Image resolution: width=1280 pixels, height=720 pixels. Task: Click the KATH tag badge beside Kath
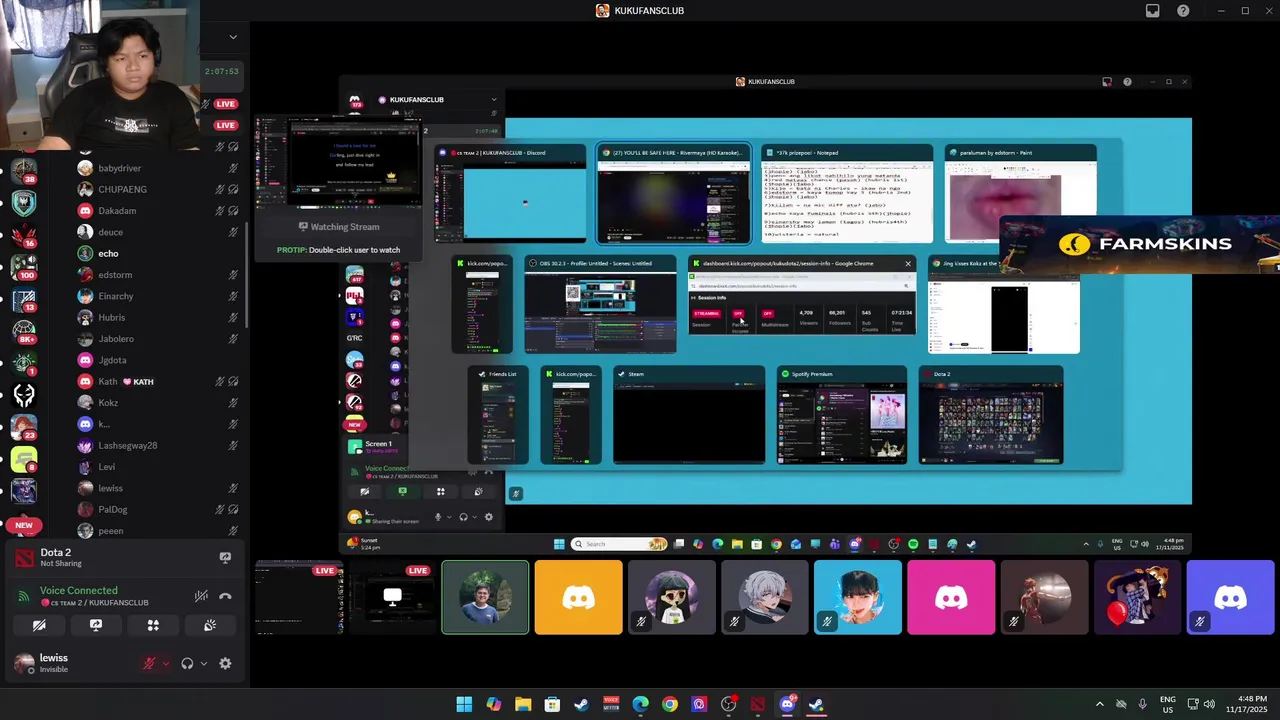click(x=138, y=382)
